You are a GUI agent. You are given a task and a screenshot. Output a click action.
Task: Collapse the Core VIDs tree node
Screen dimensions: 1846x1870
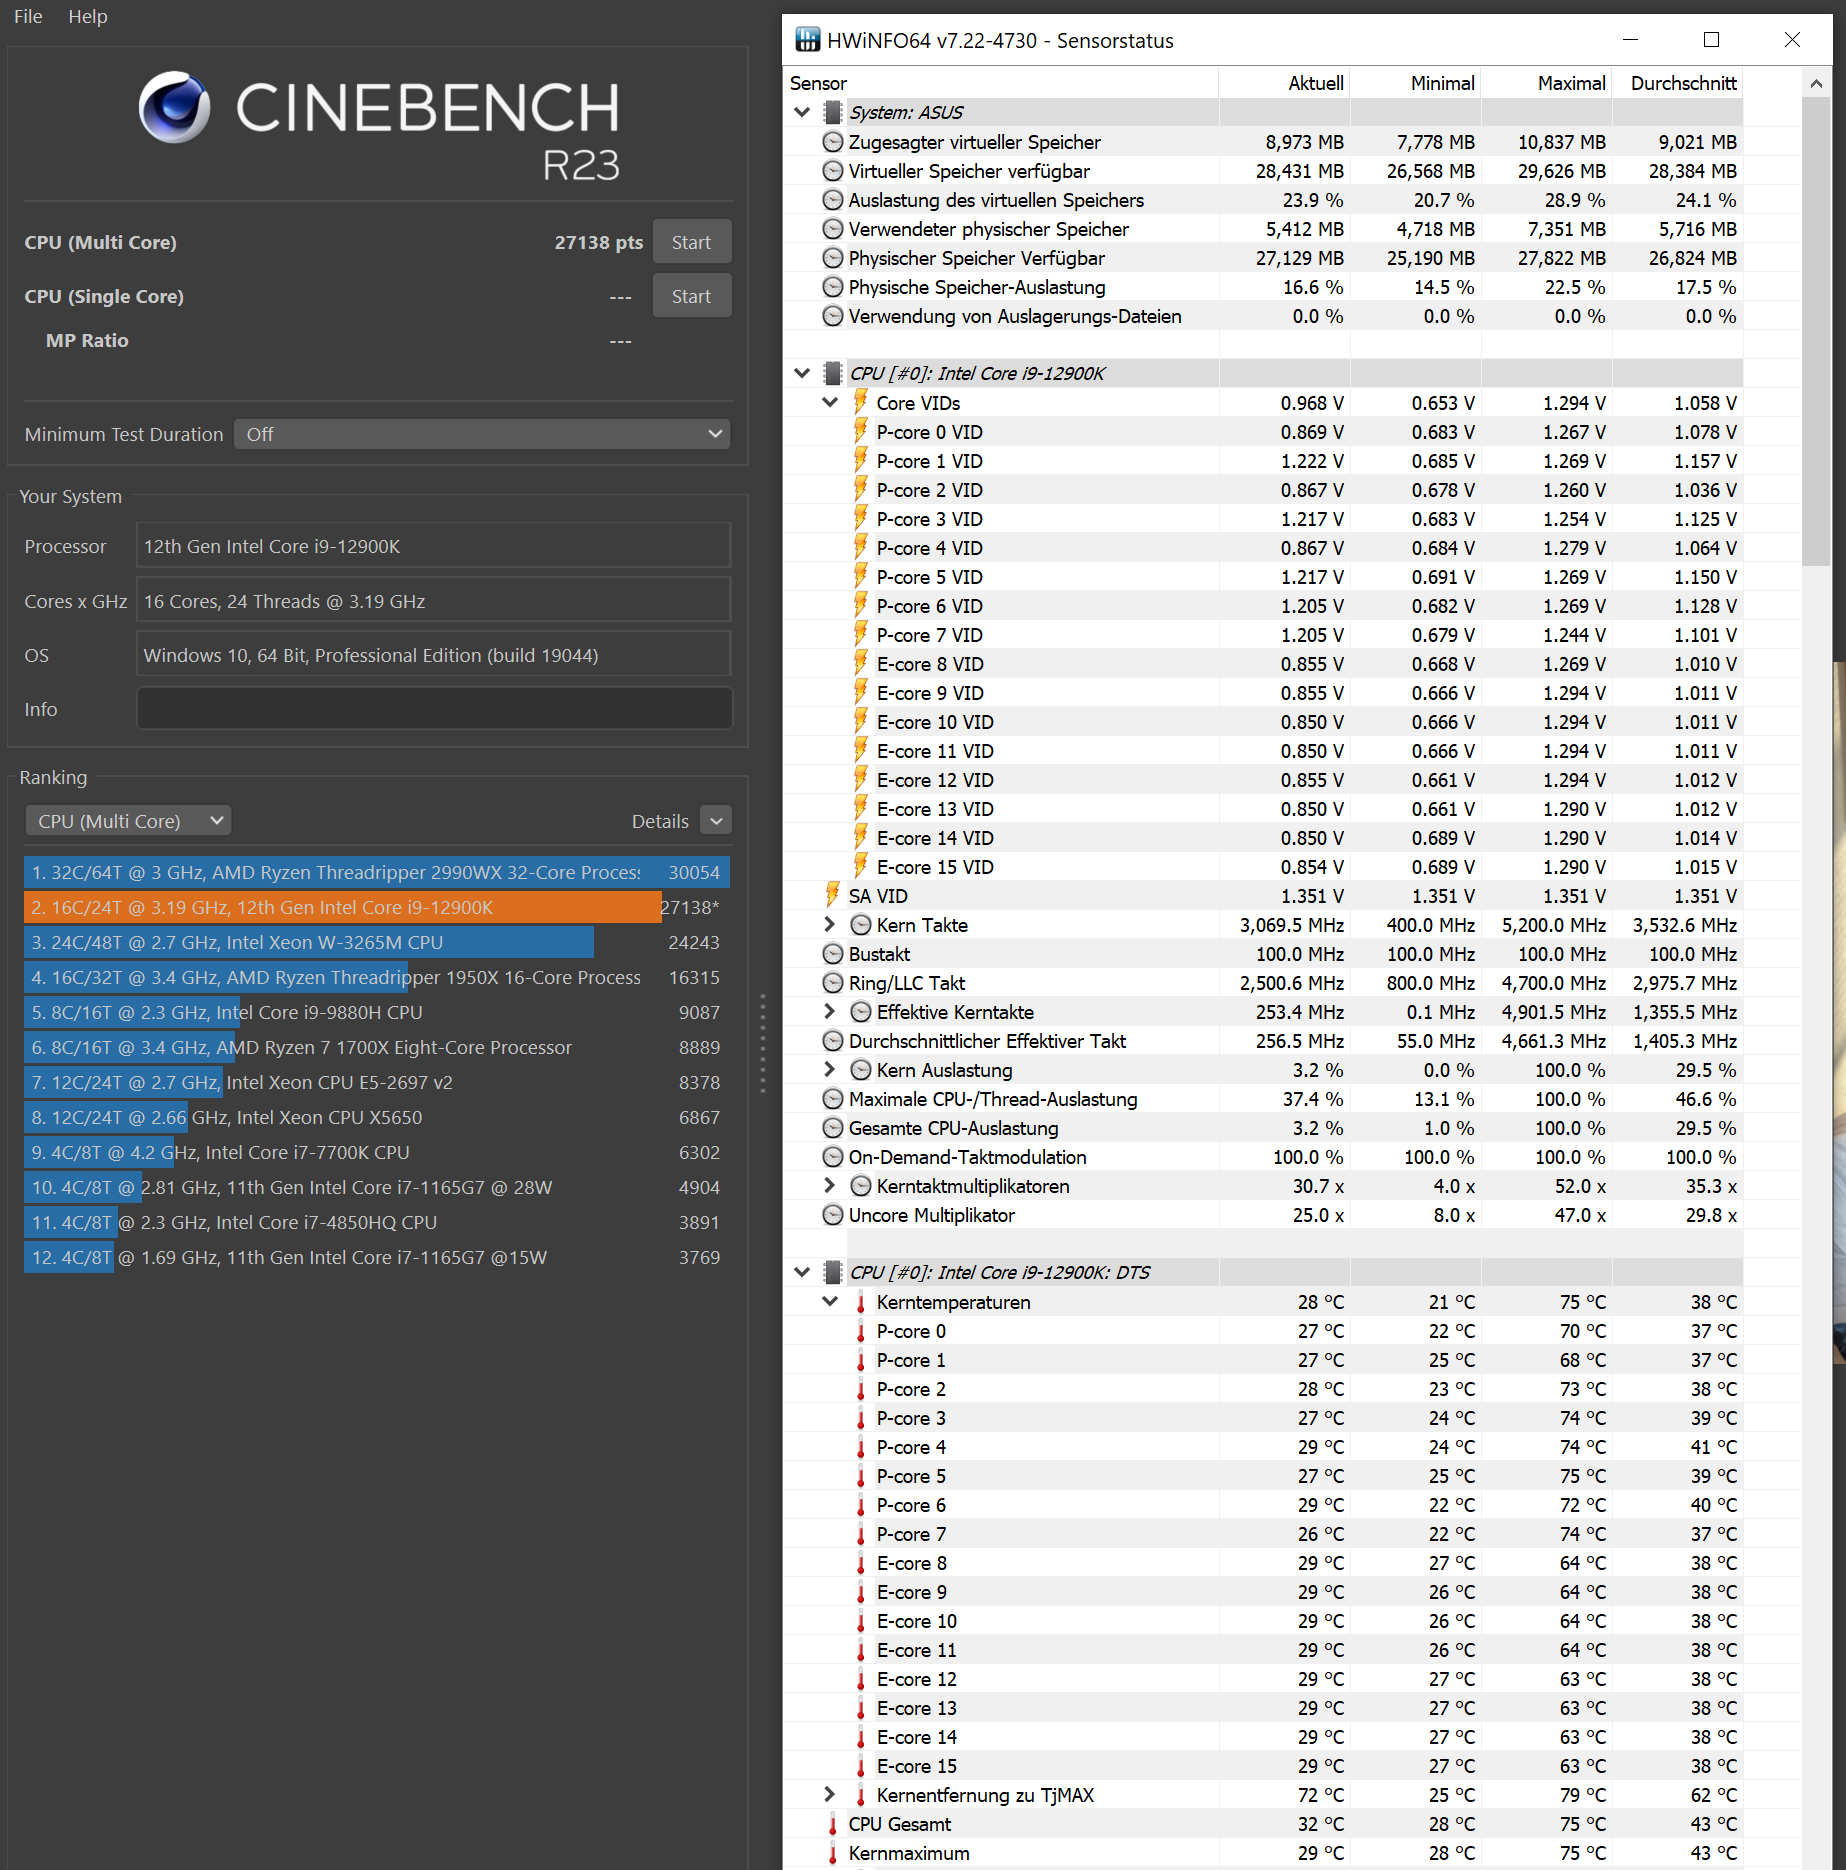coord(830,402)
